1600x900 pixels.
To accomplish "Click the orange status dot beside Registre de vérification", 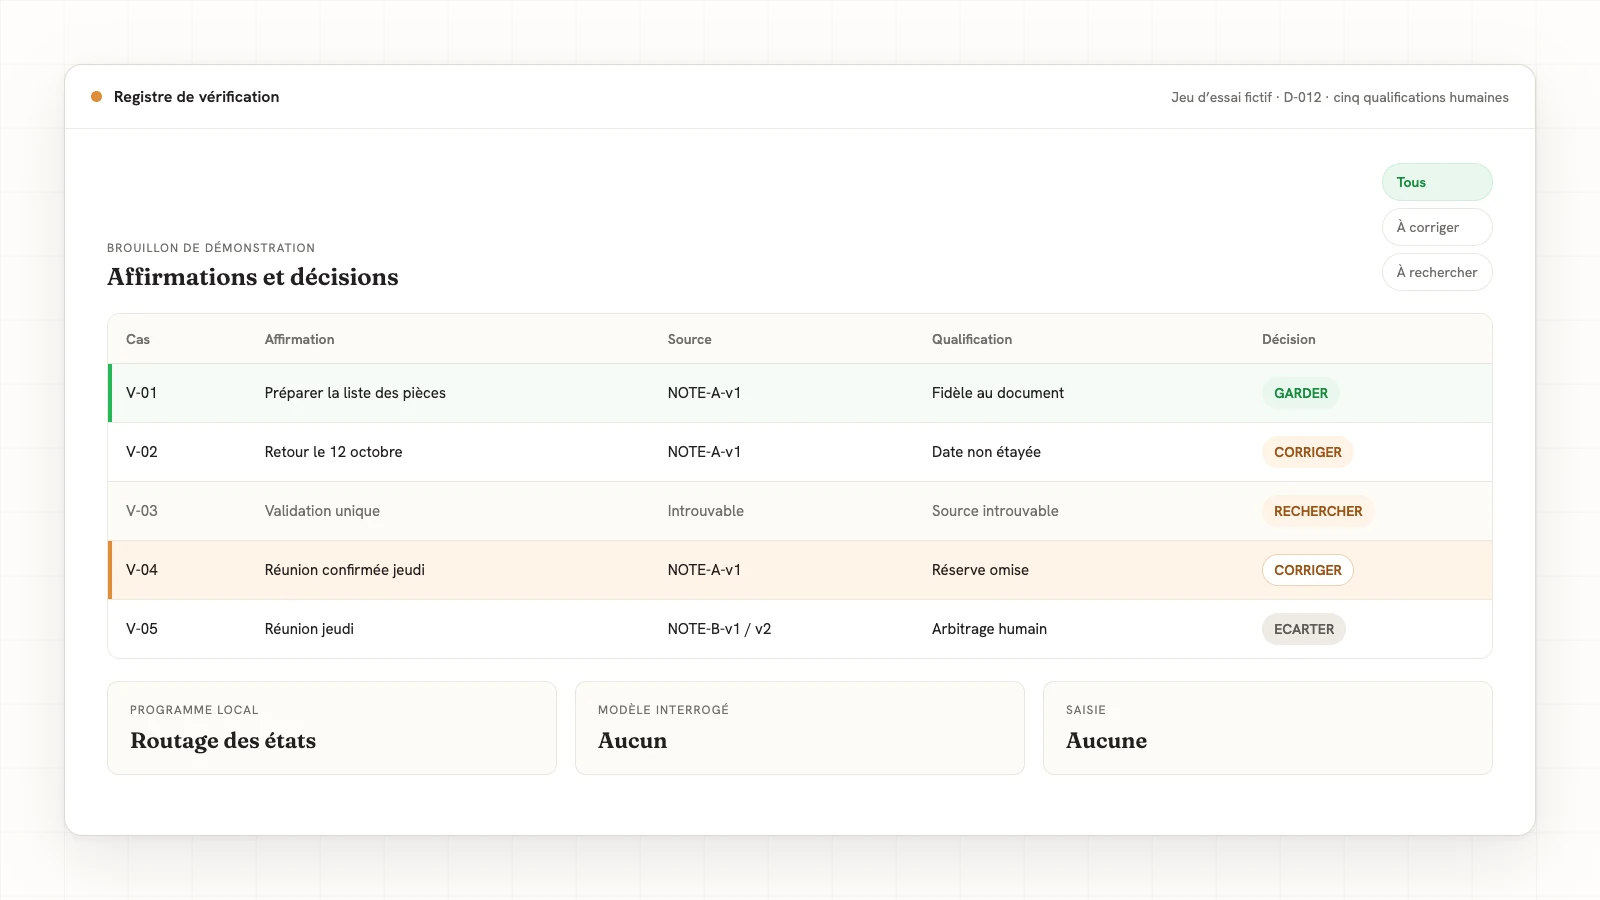I will pos(97,97).
